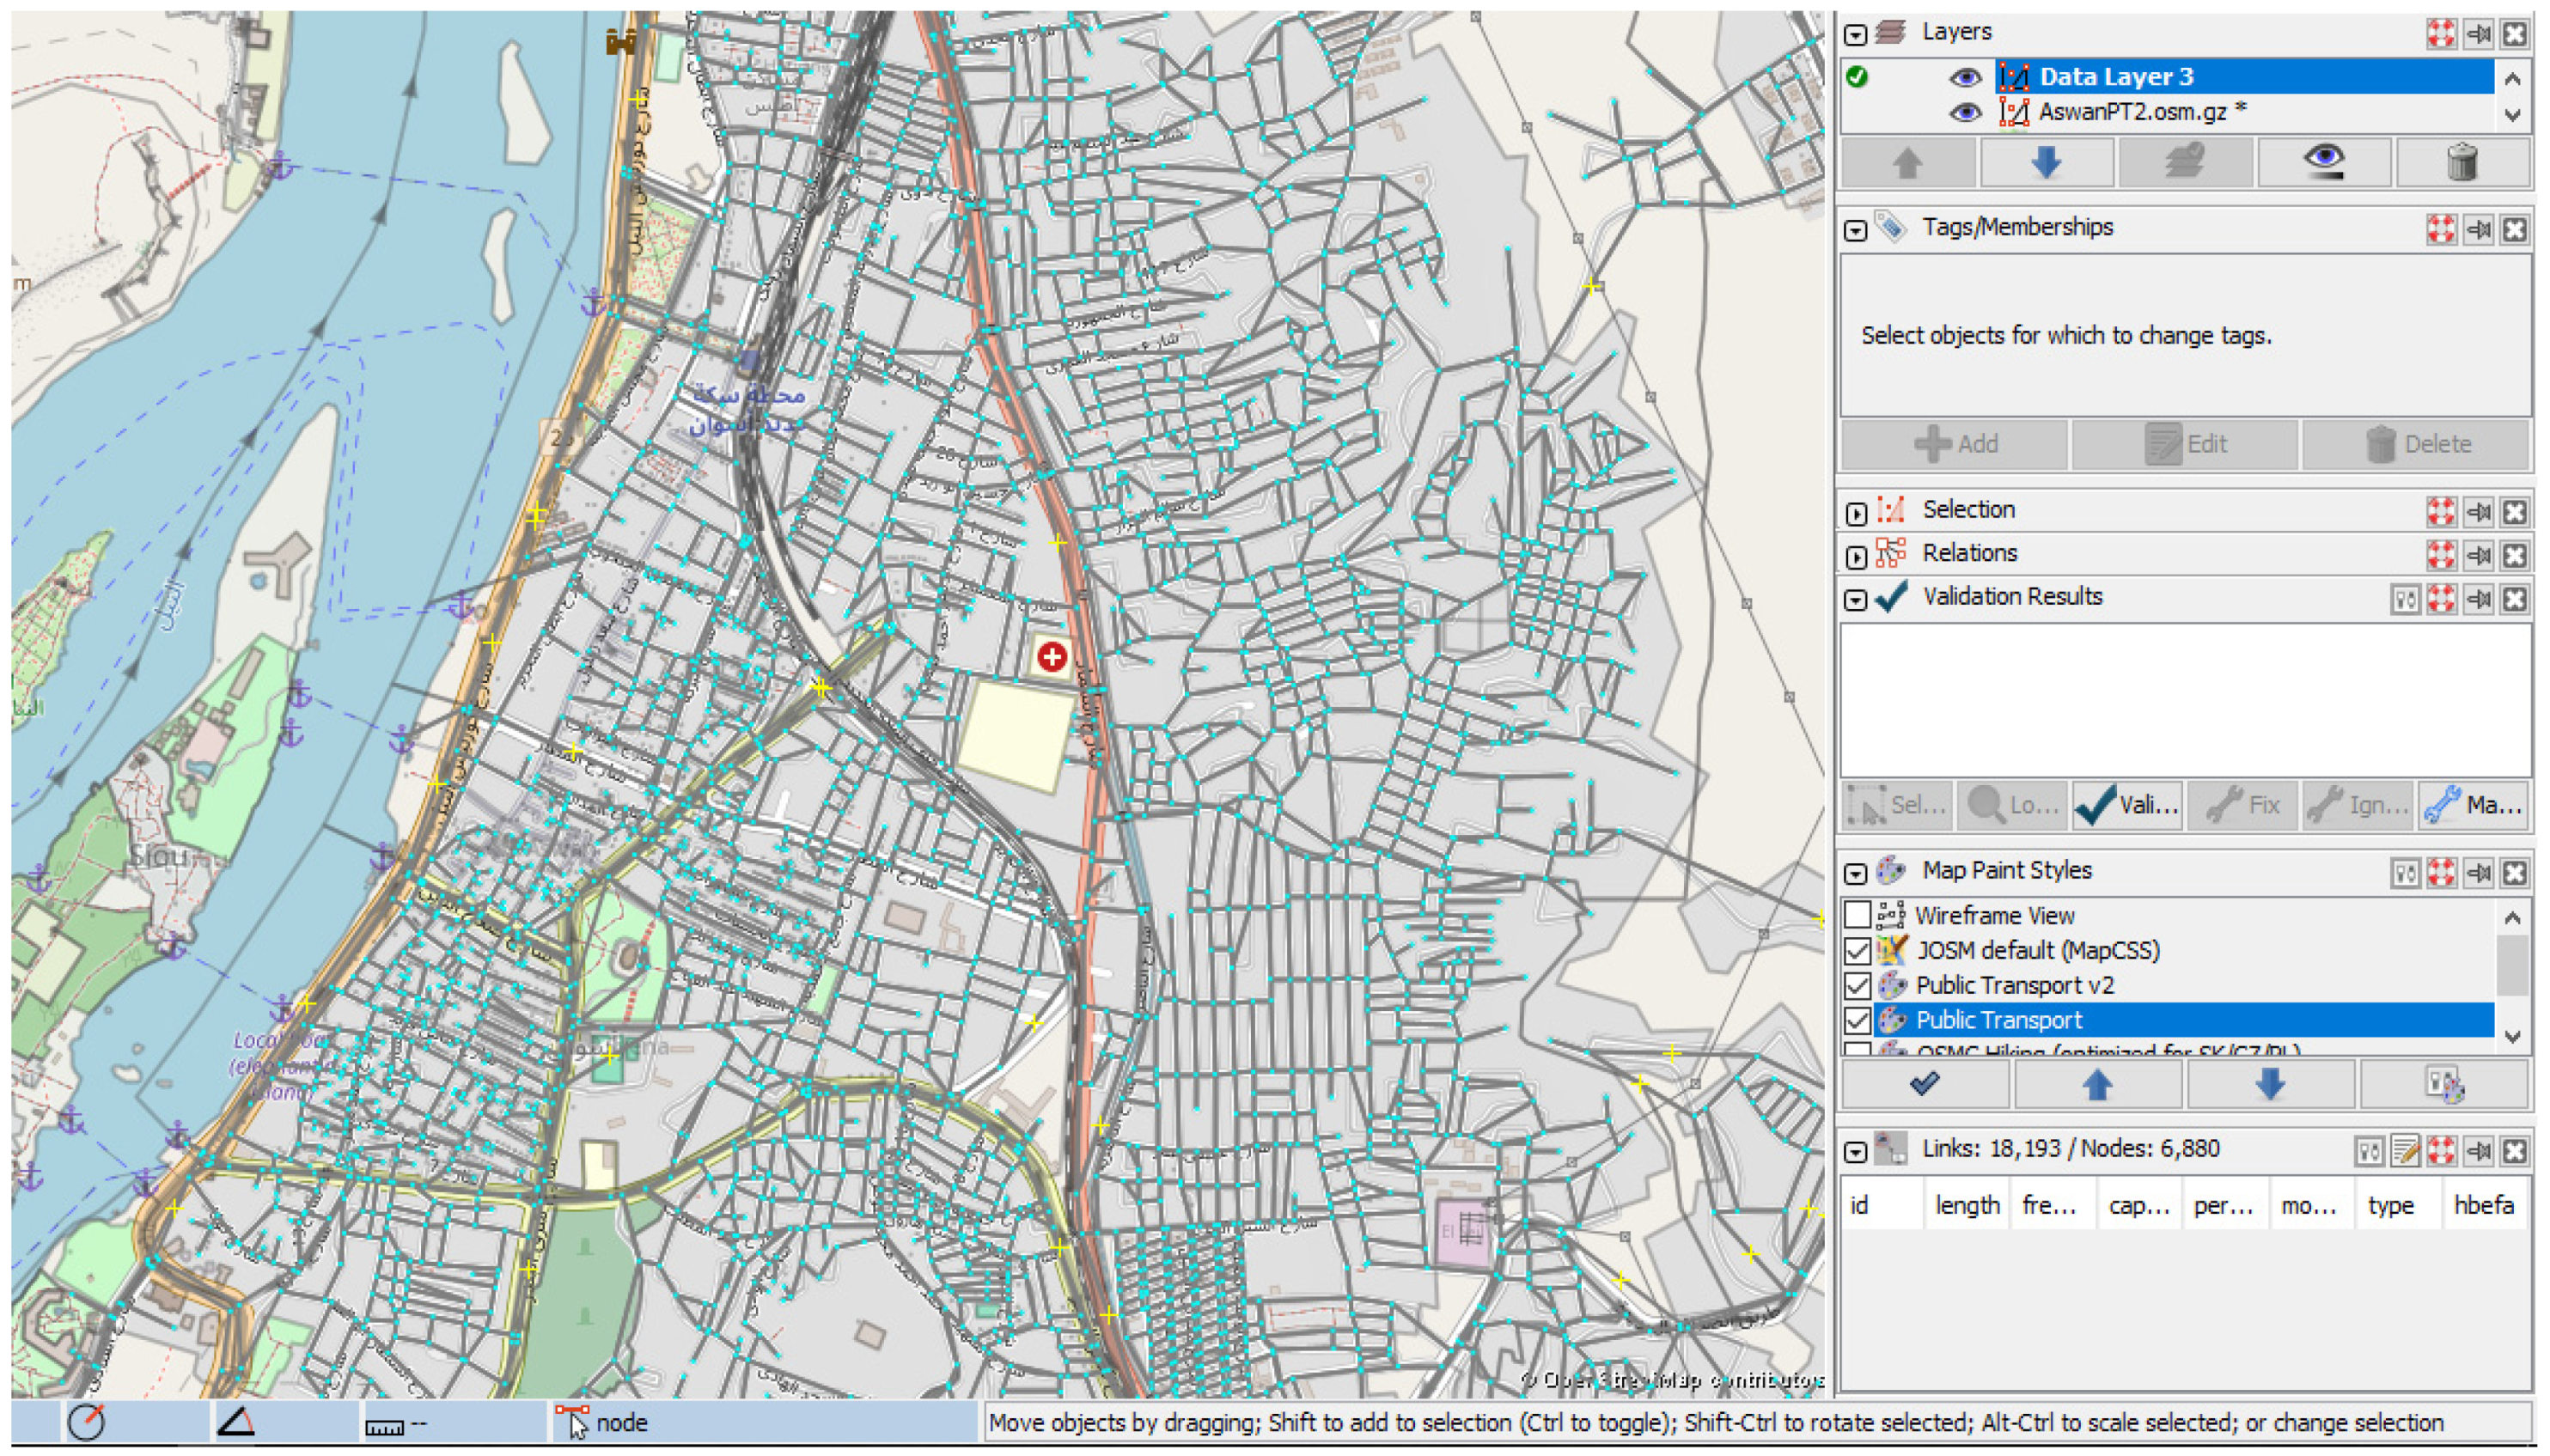Collapse the Validation Results panel
Viewport: 2550px width, 1456px height.
[x=1856, y=600]
